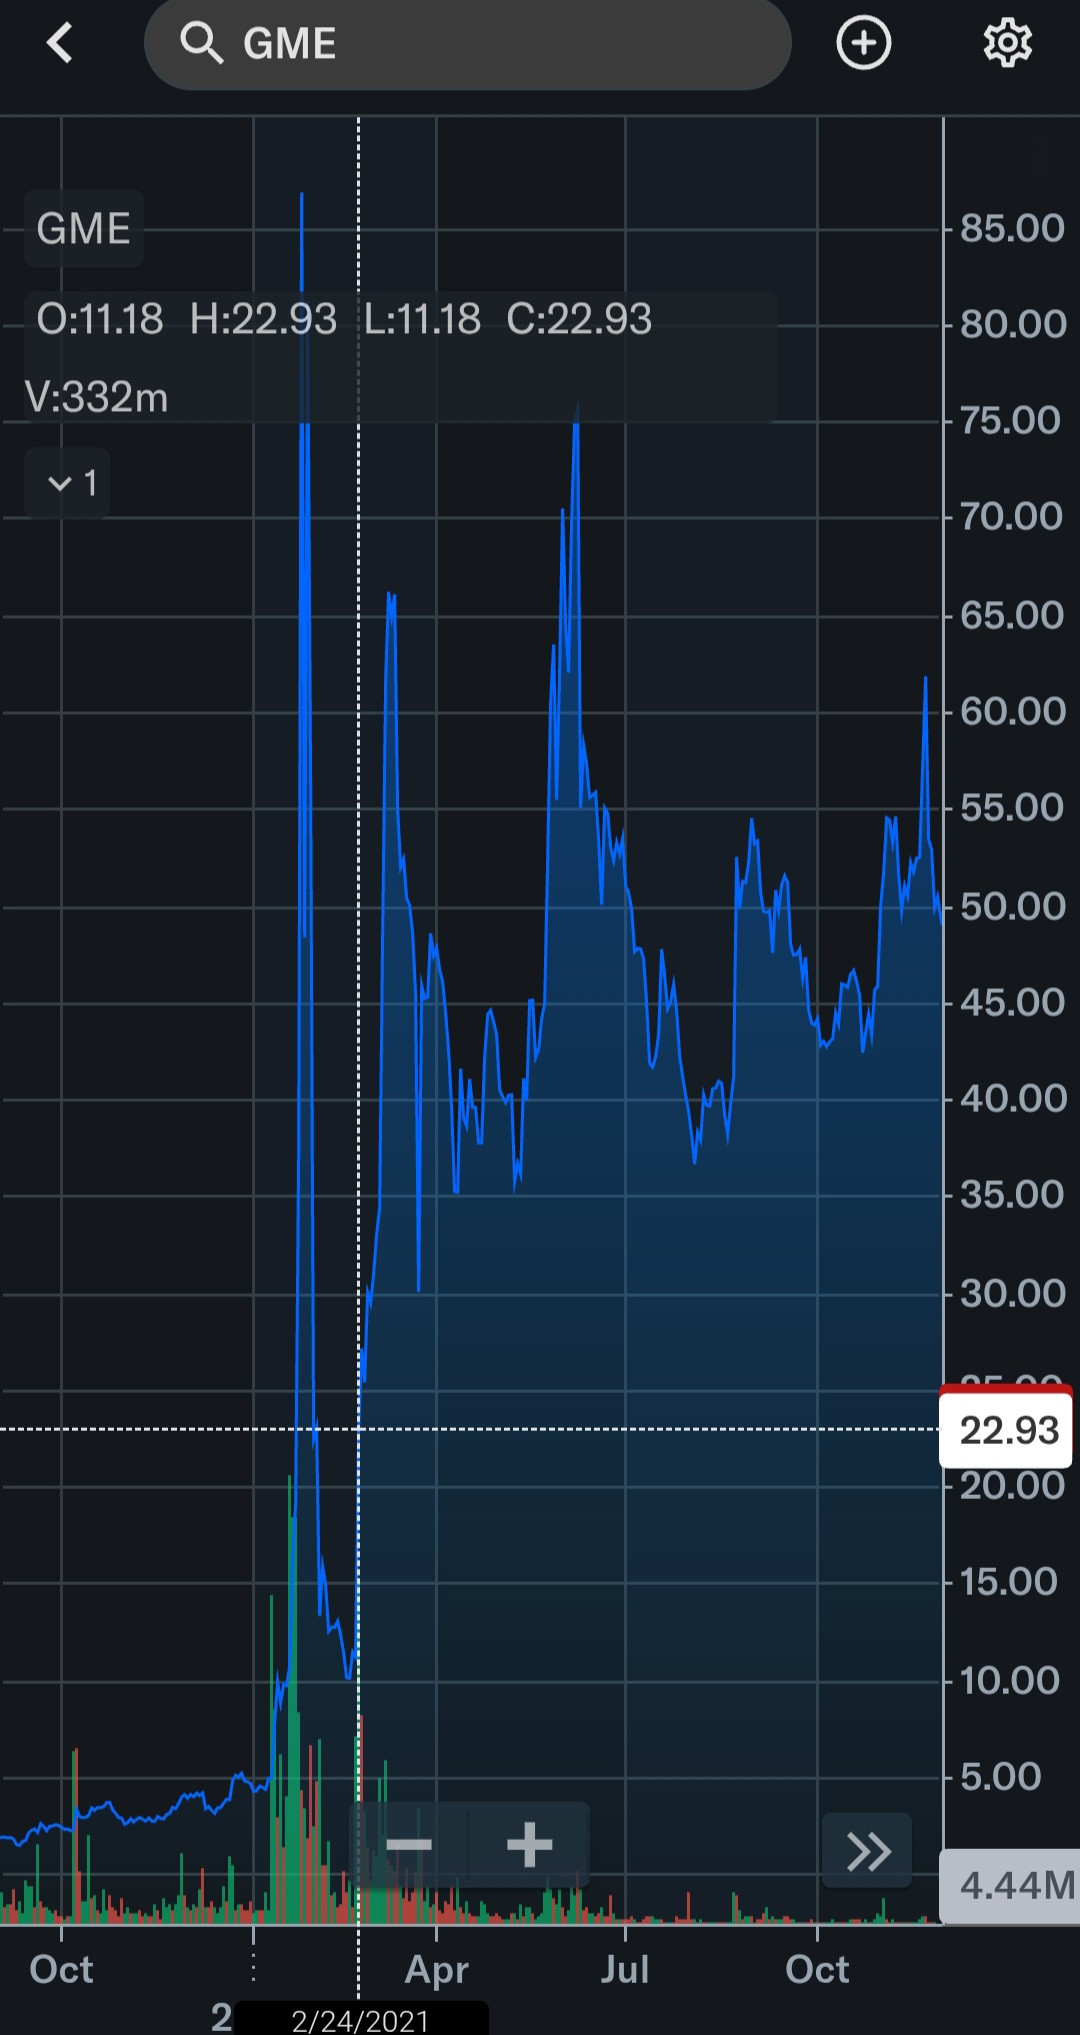This screenshot has height=2035, width=1080.
Task: Tap the GME symbol label on chart
Action: click(x=84, y=228)
